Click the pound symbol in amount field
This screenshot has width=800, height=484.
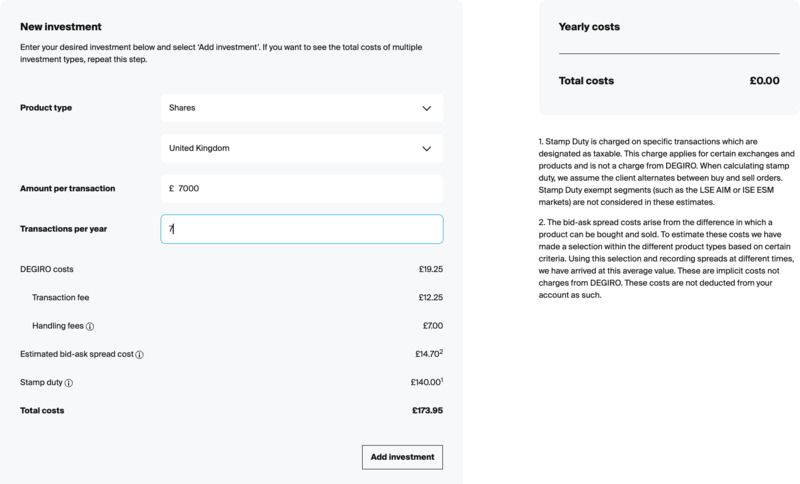coord(171,188)
